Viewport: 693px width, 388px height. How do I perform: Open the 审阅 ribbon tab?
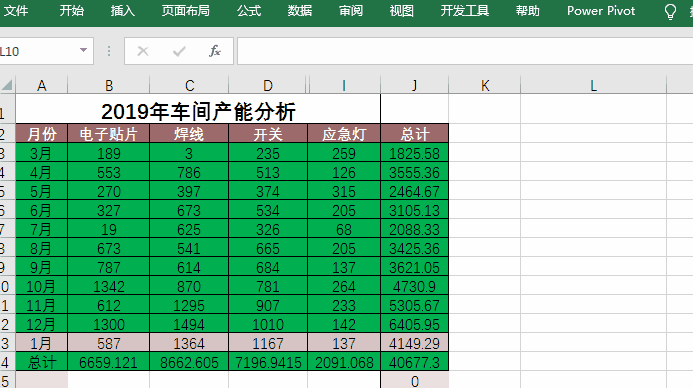(x=351, y=11)
